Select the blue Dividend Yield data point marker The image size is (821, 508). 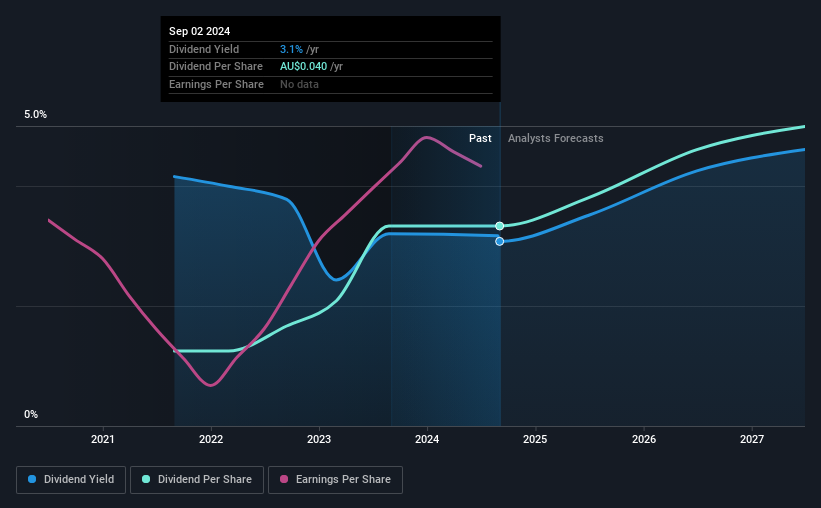pyautogui.click(x=500, y=241)
